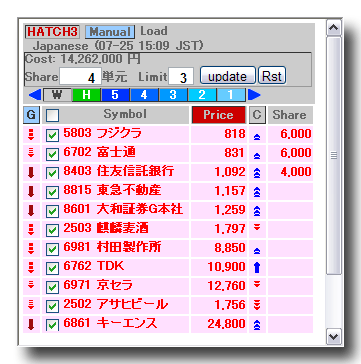Click the blue up indicator in キーエンス row

tap(257, 325)
